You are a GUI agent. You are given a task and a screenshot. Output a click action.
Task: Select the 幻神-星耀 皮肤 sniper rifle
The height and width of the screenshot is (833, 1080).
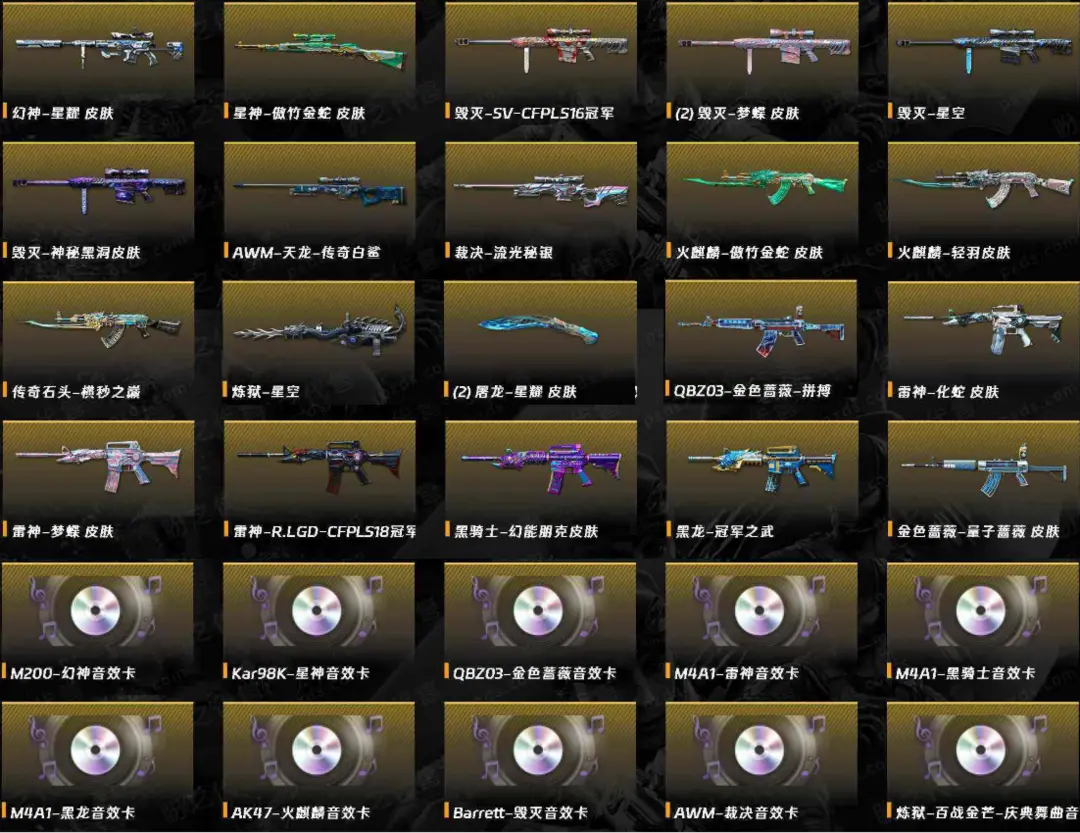click(98, 50)
